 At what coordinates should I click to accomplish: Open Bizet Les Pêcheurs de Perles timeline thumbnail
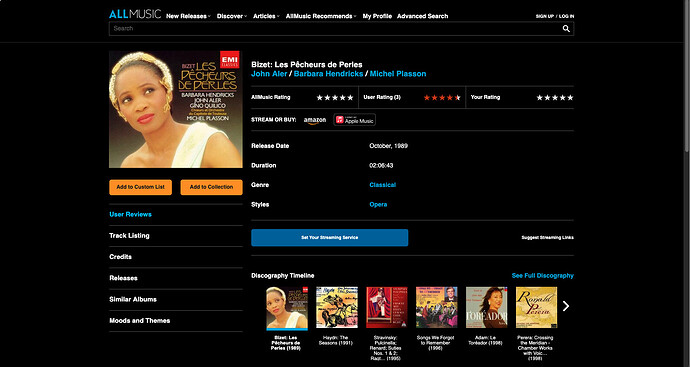pyautogui.click(x=287, y=308)
